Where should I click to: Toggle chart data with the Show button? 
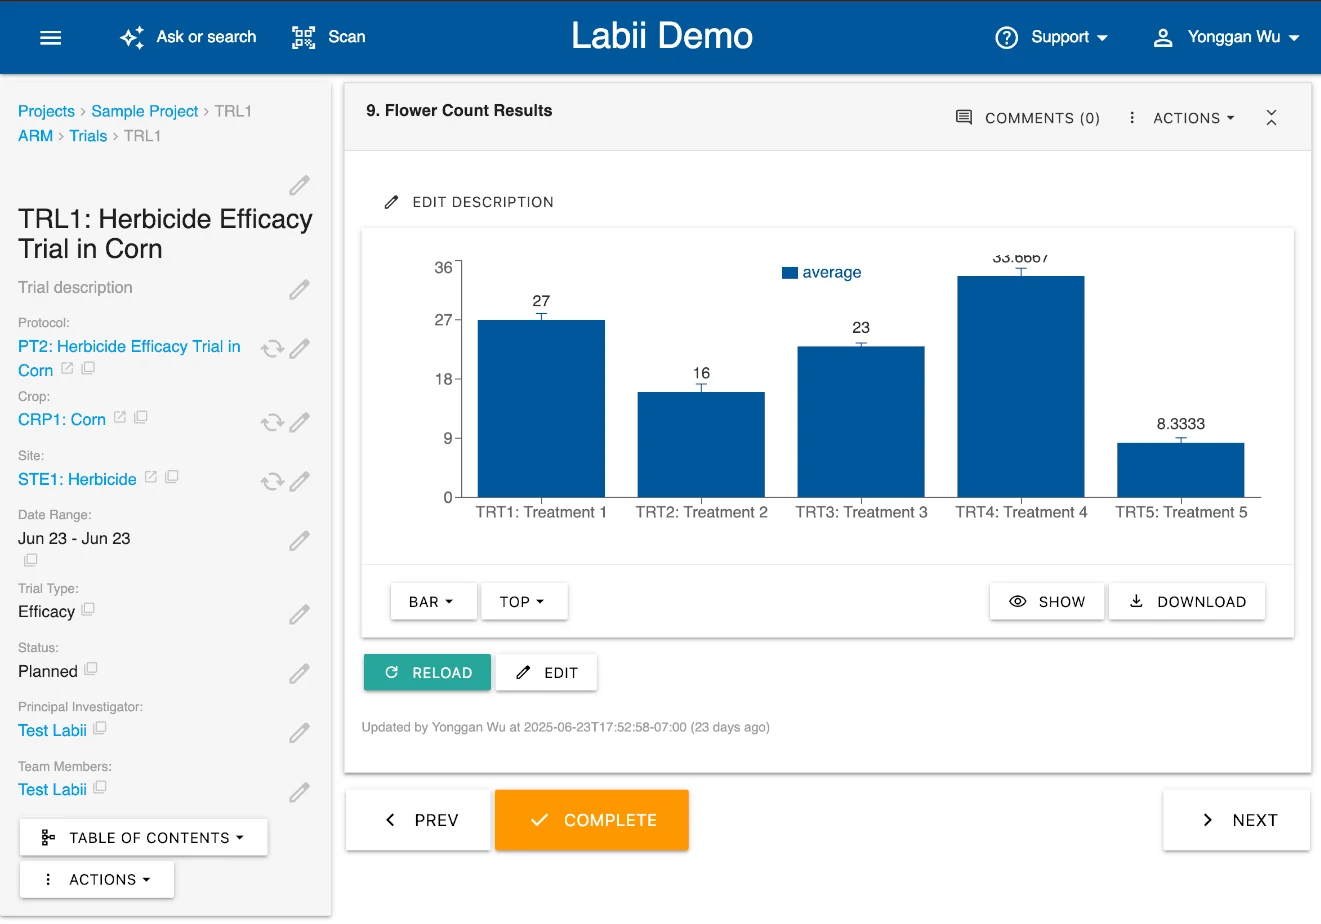click(x=1047, y=602)
